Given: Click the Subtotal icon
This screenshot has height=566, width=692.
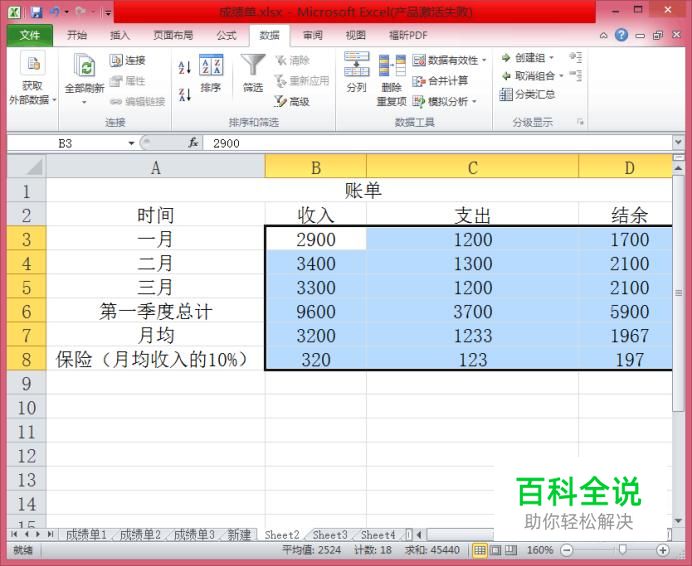Looking at the screenshot, I should pos(506,94).
